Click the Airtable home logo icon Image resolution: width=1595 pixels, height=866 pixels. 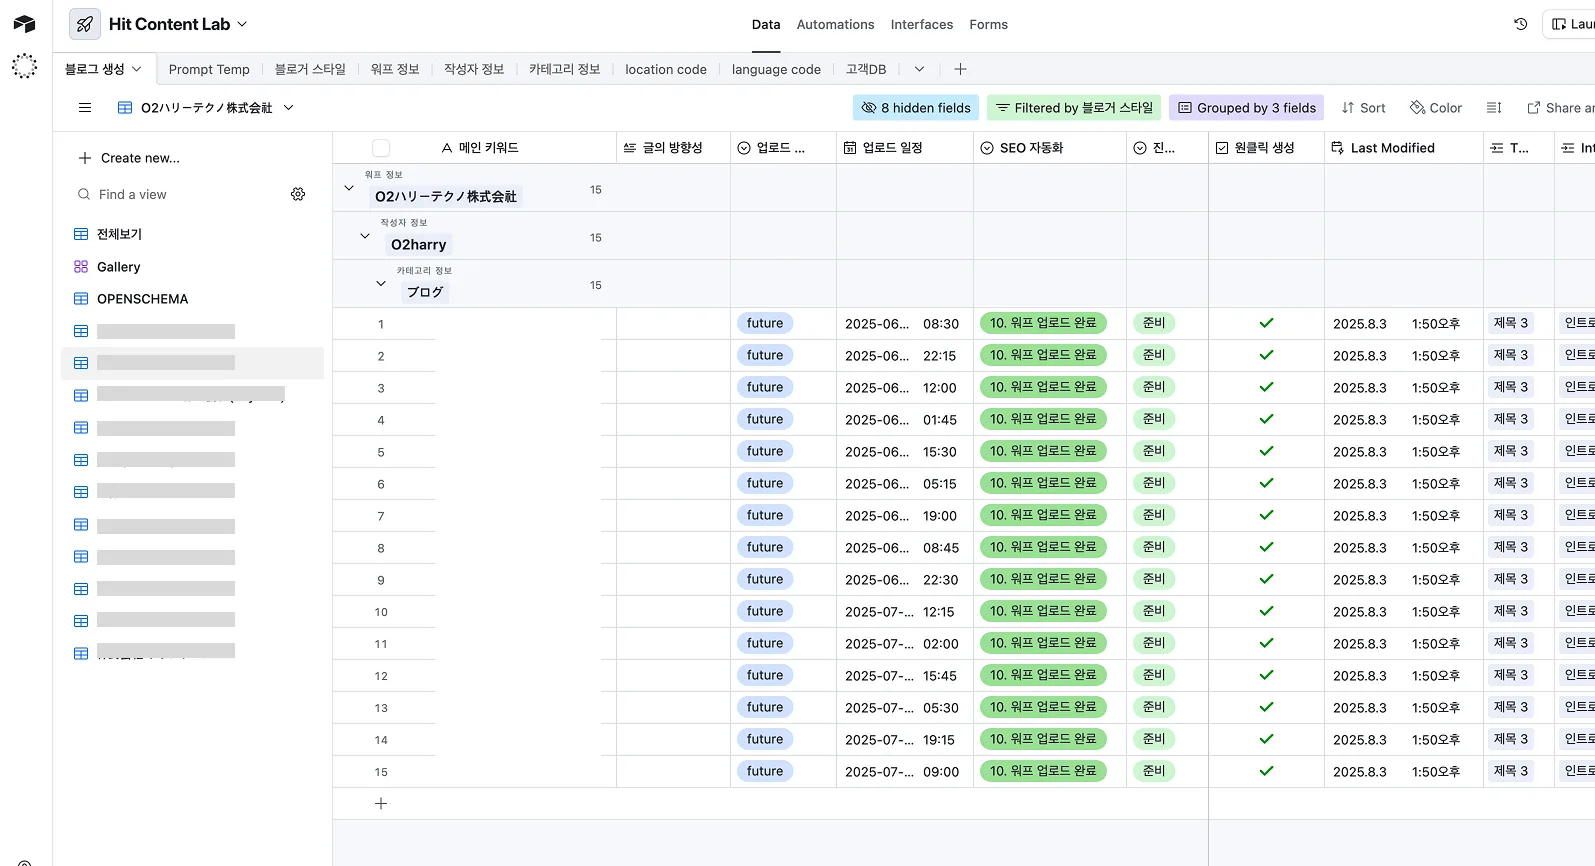(24, 24)
